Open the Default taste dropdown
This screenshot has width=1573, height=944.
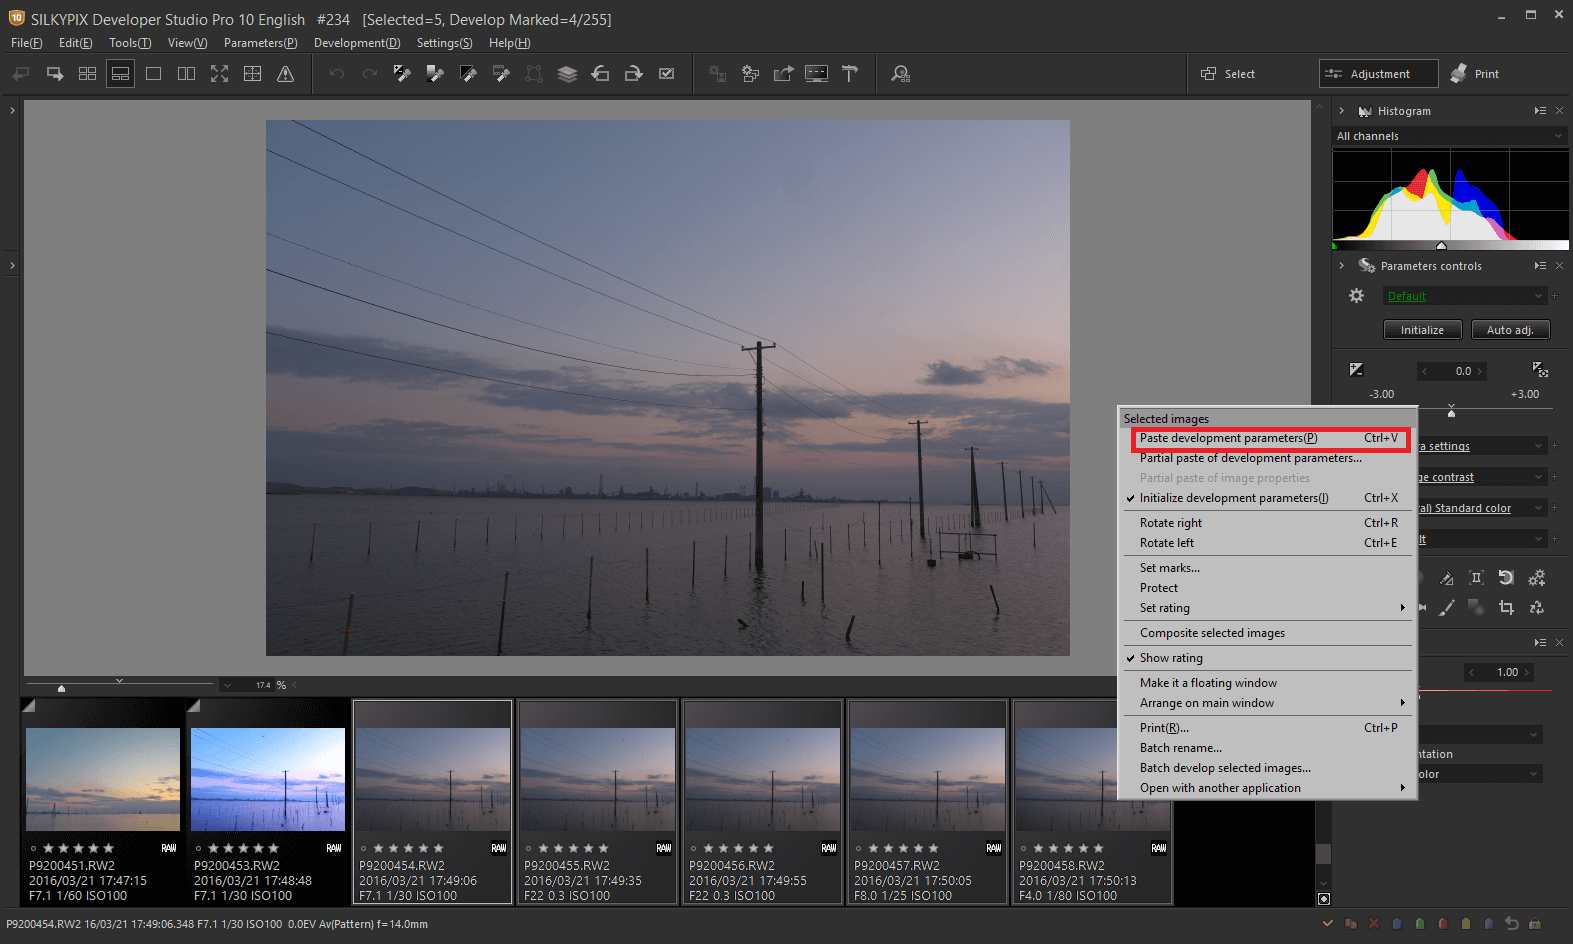click(x=1465, y=296)
